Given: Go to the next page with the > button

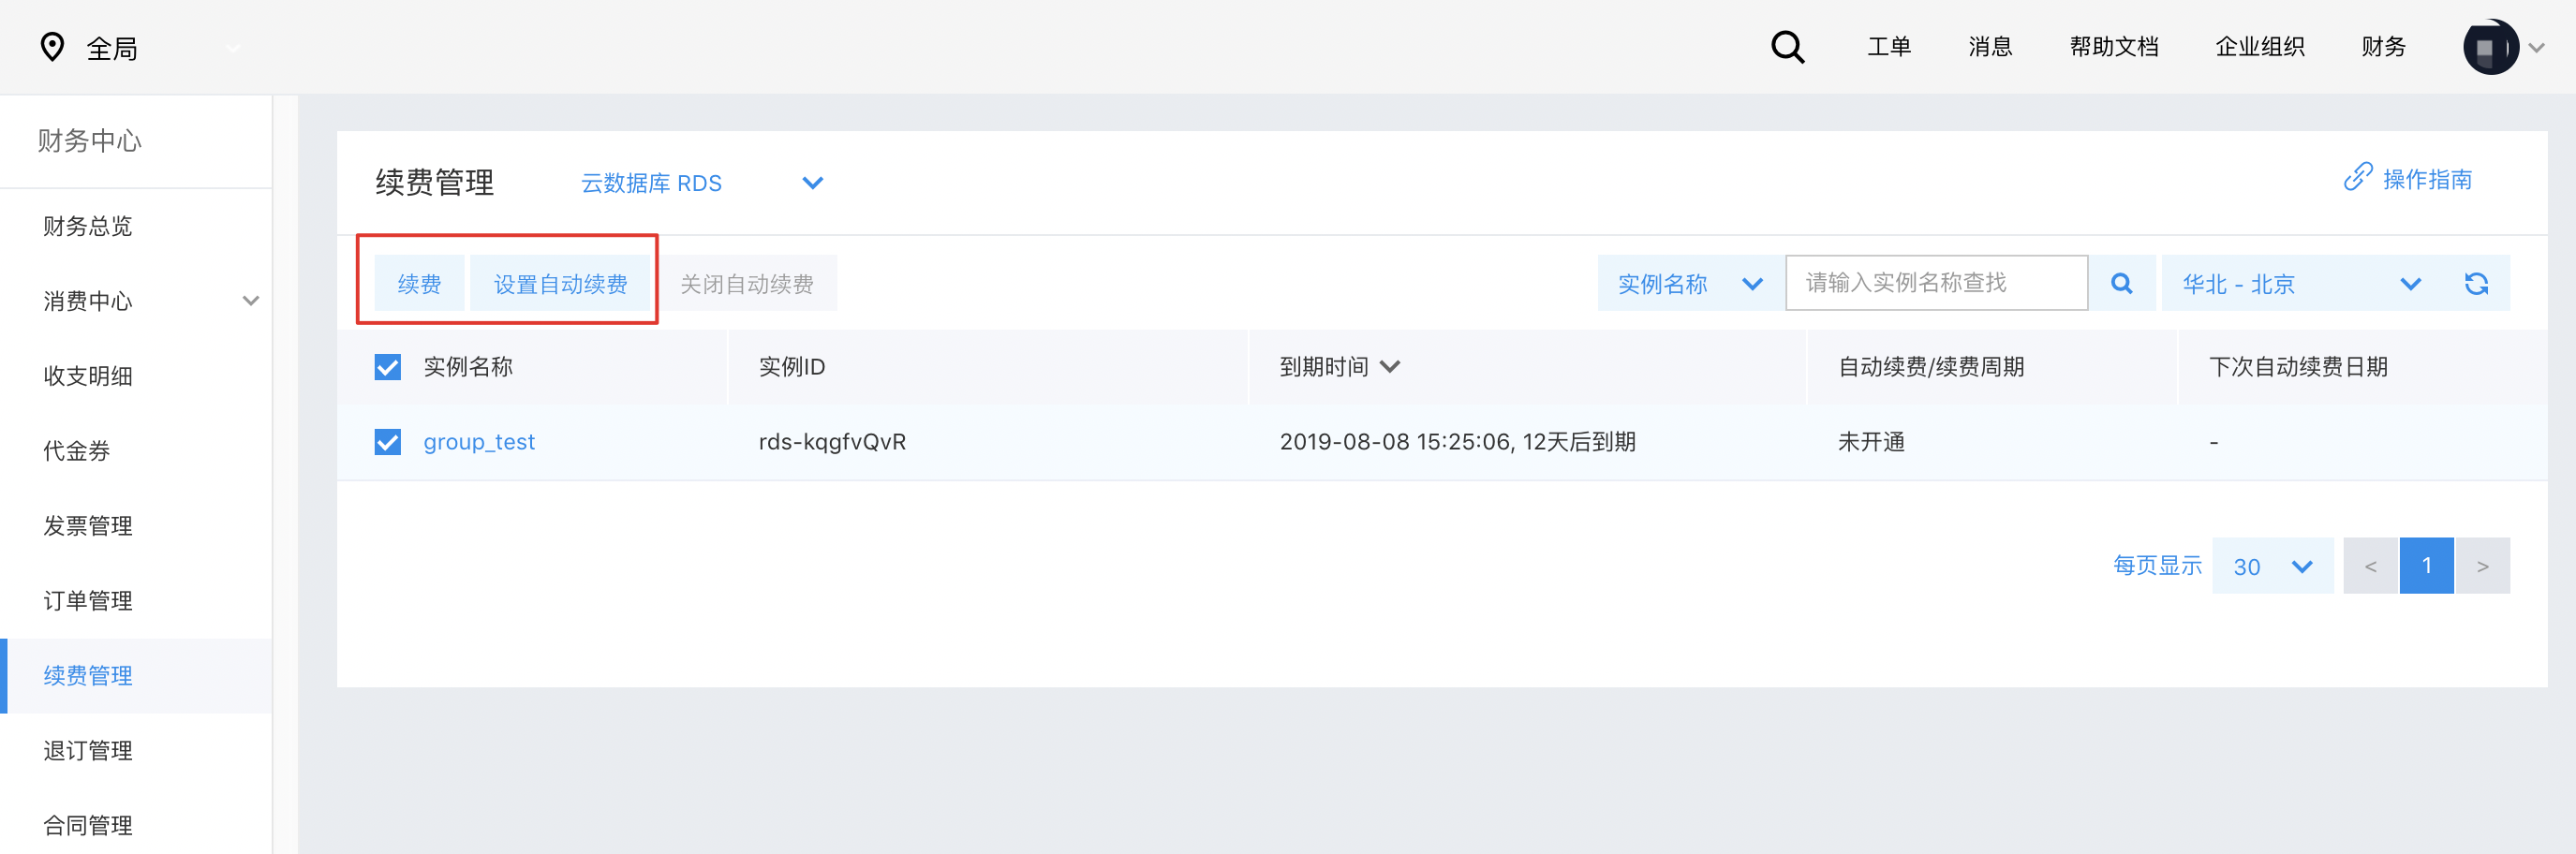Looking at the screenshot, I should point(2482,566).
